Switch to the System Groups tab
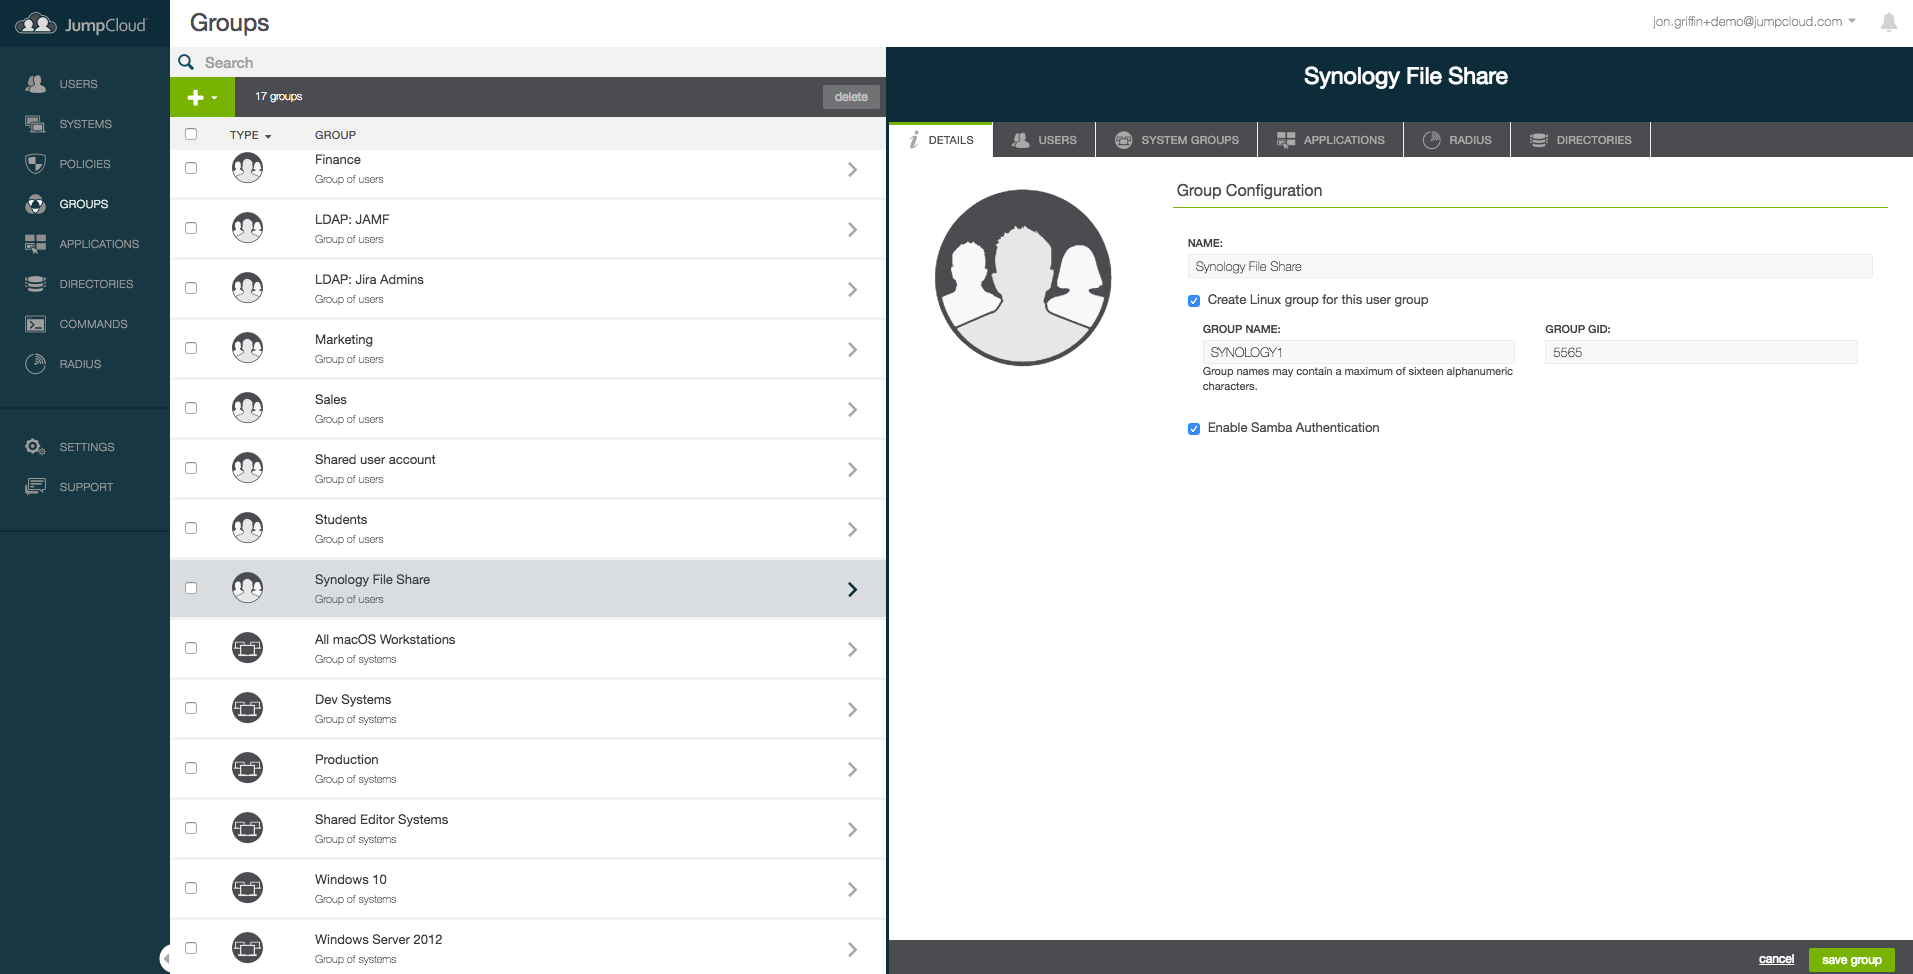Viewport: 1913px width, 974px height. (1177, 140)
